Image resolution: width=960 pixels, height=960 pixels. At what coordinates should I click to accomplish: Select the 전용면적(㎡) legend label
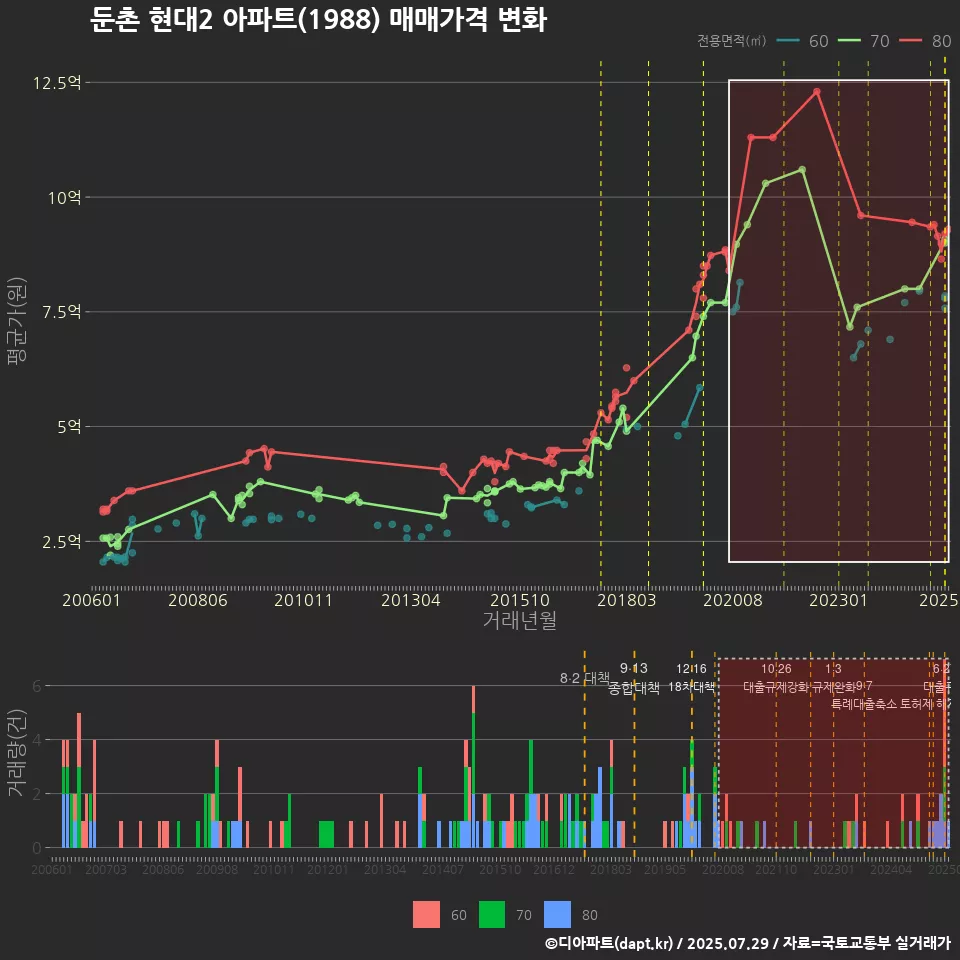click(732, 40)
